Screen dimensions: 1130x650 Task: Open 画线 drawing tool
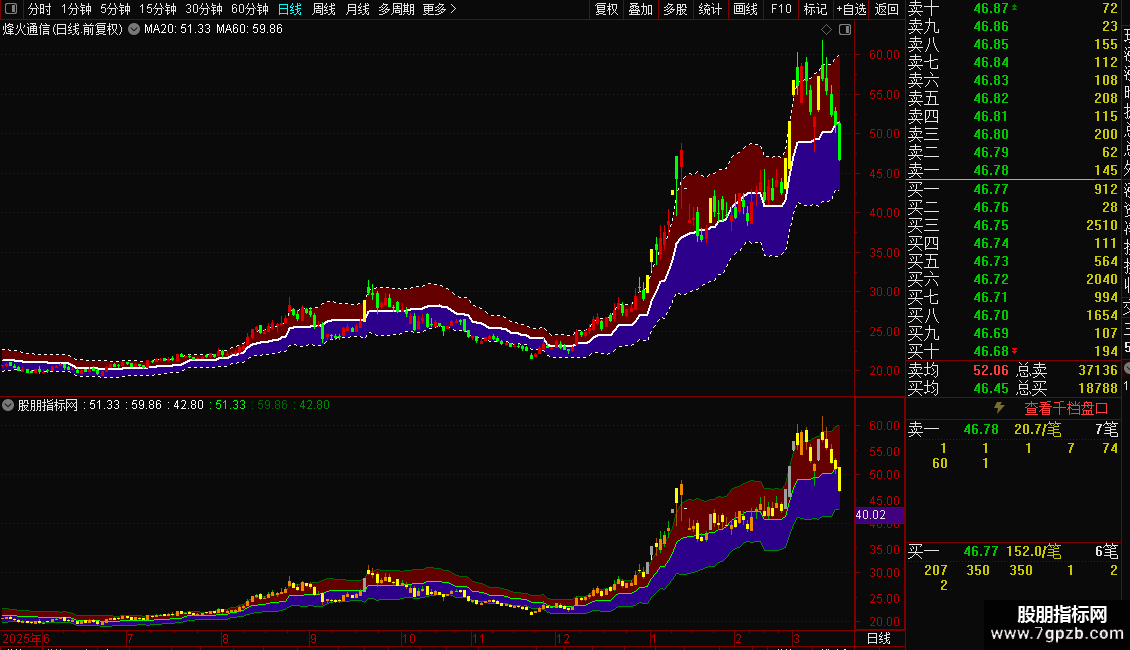click(745, 9)
